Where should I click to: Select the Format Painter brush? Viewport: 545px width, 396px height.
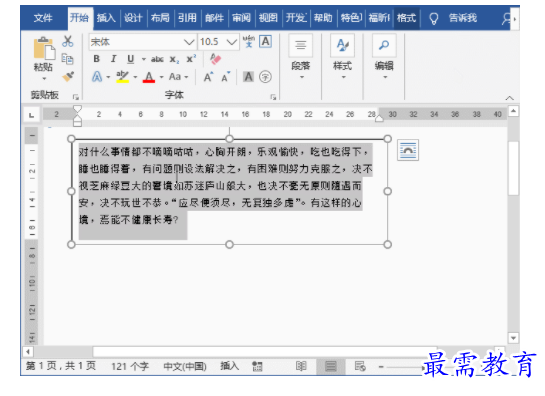click(x=68, y=76)
